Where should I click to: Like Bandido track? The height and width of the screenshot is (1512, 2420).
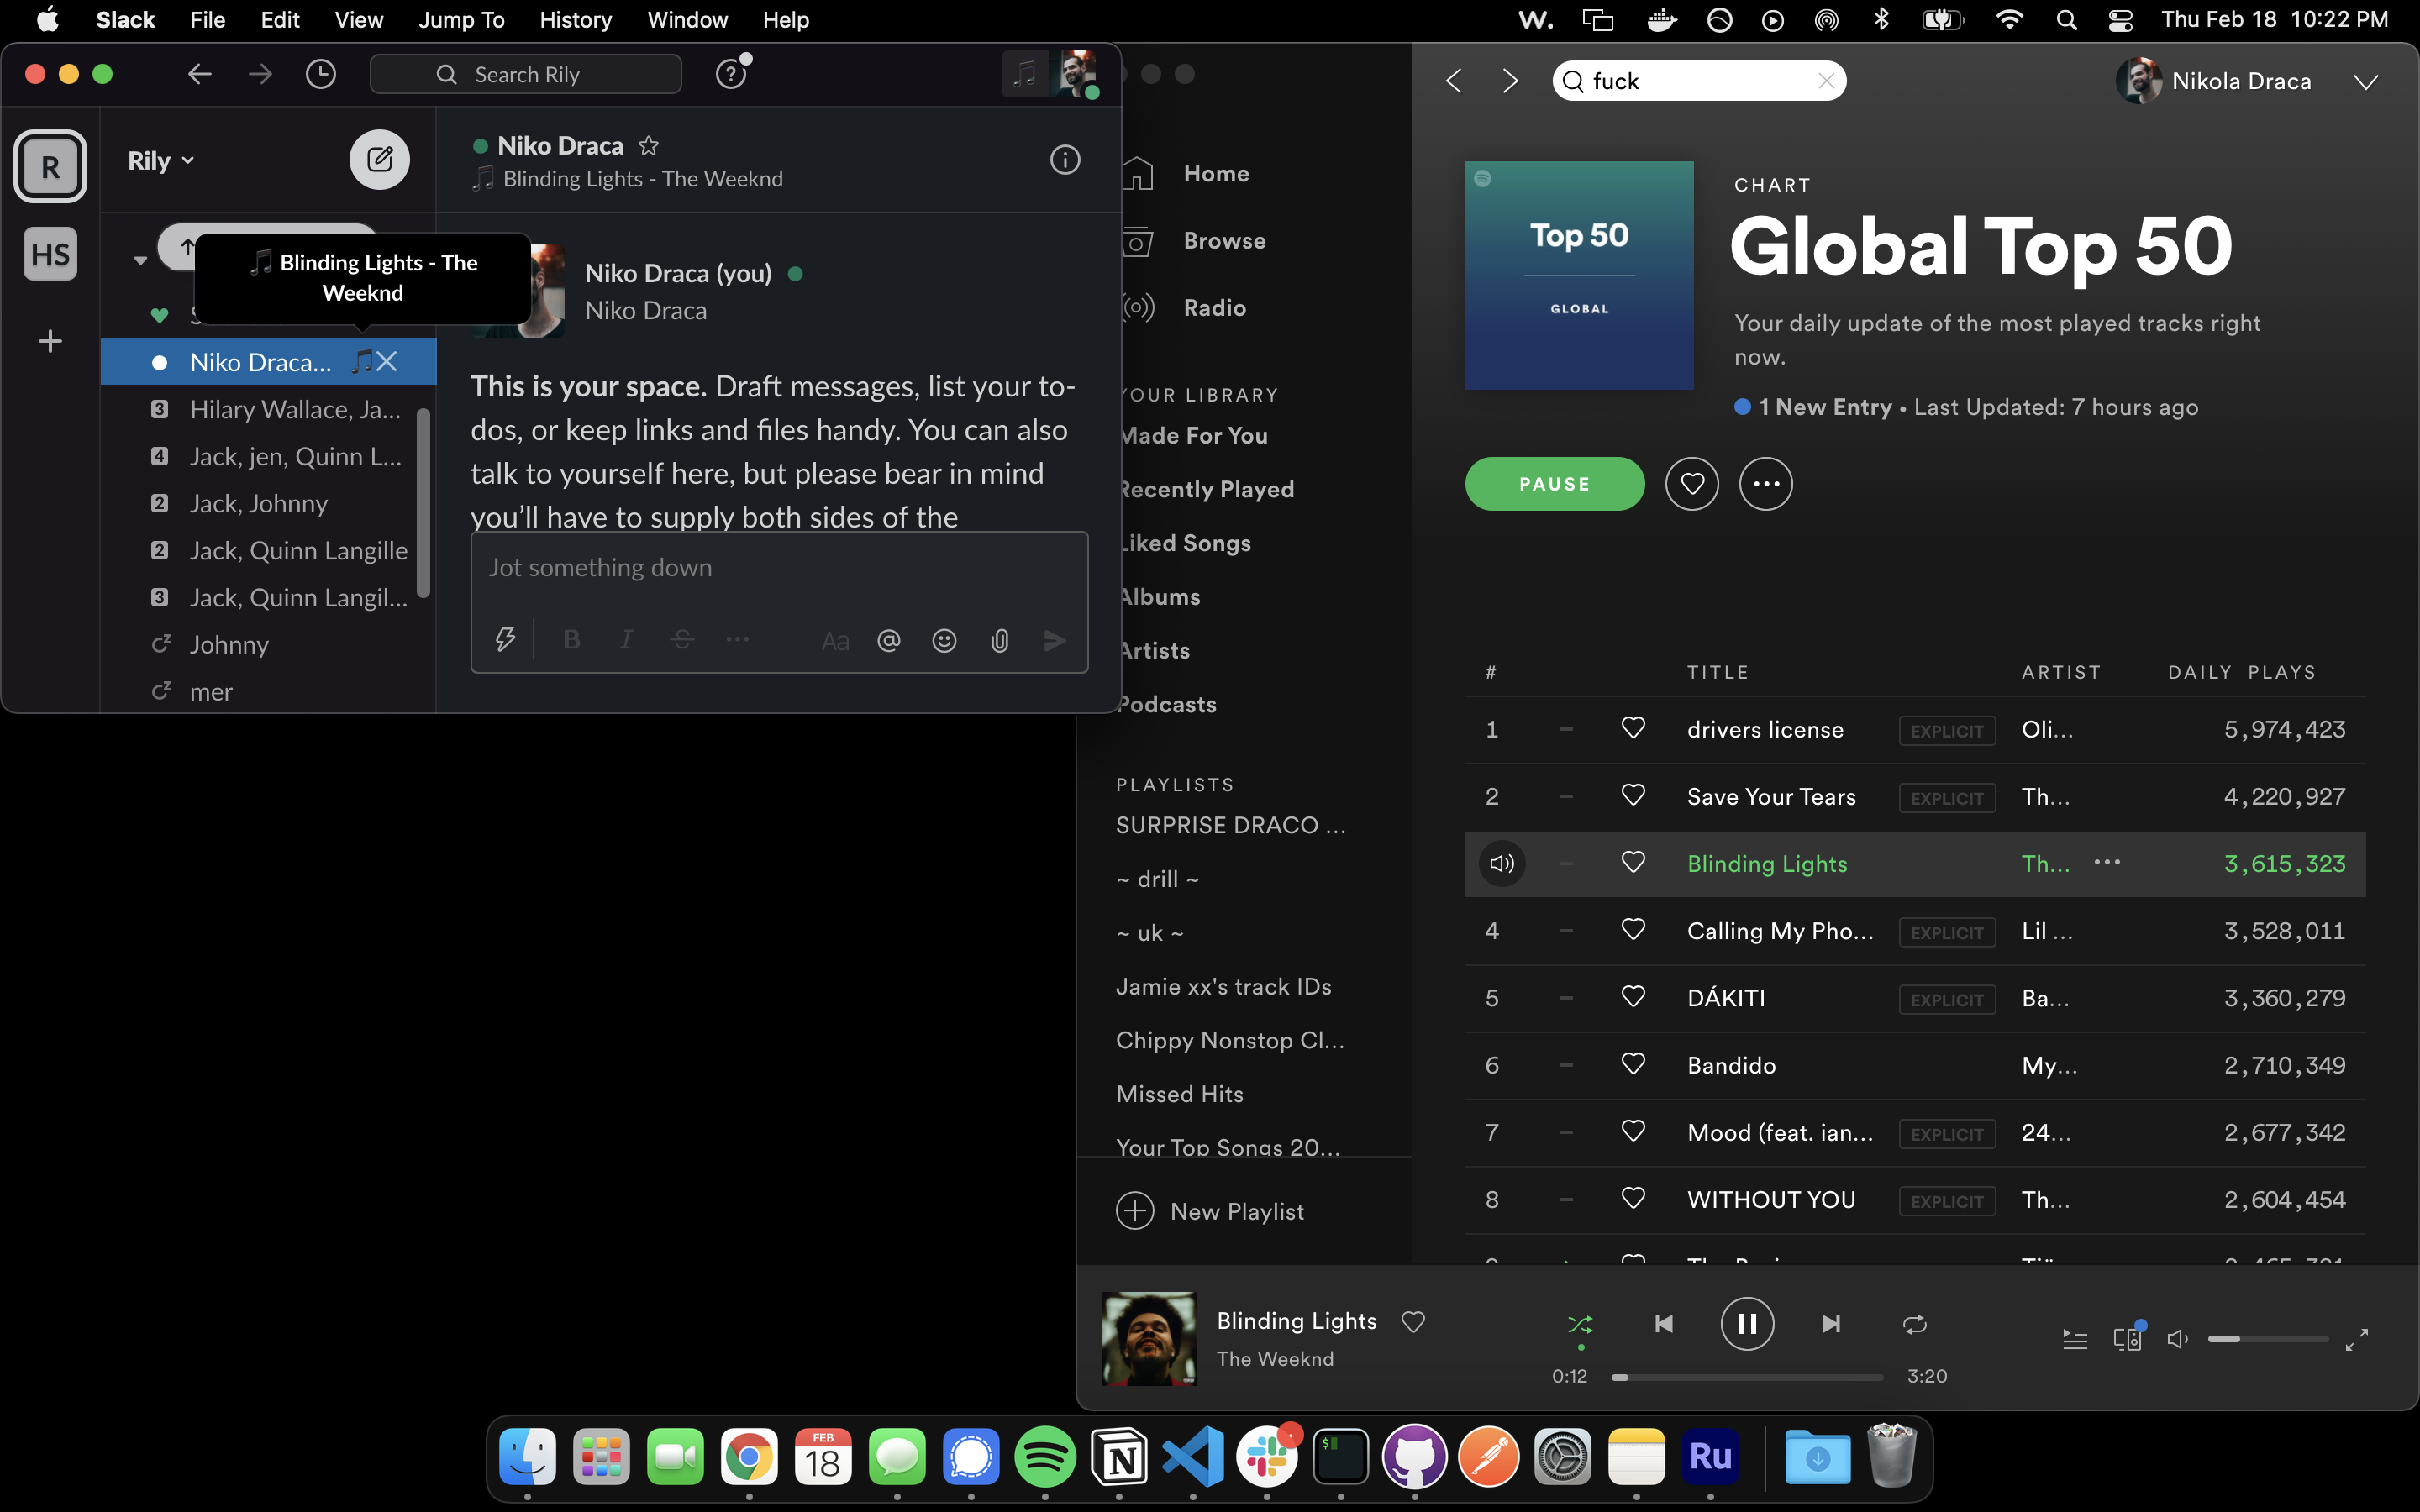pos(1633,1064)
